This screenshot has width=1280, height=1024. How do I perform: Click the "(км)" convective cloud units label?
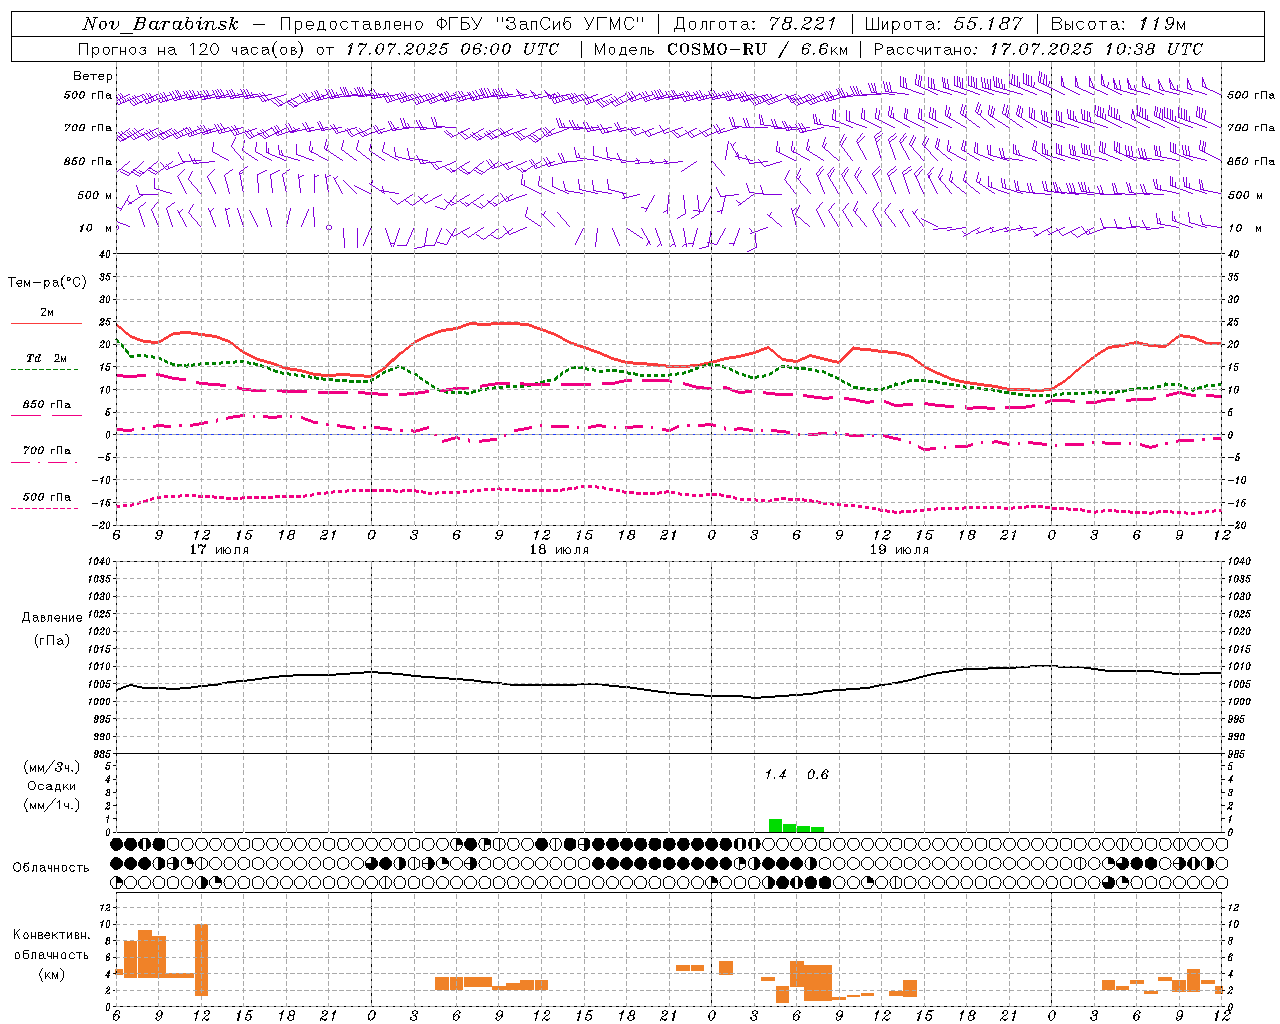pos(51,974)
